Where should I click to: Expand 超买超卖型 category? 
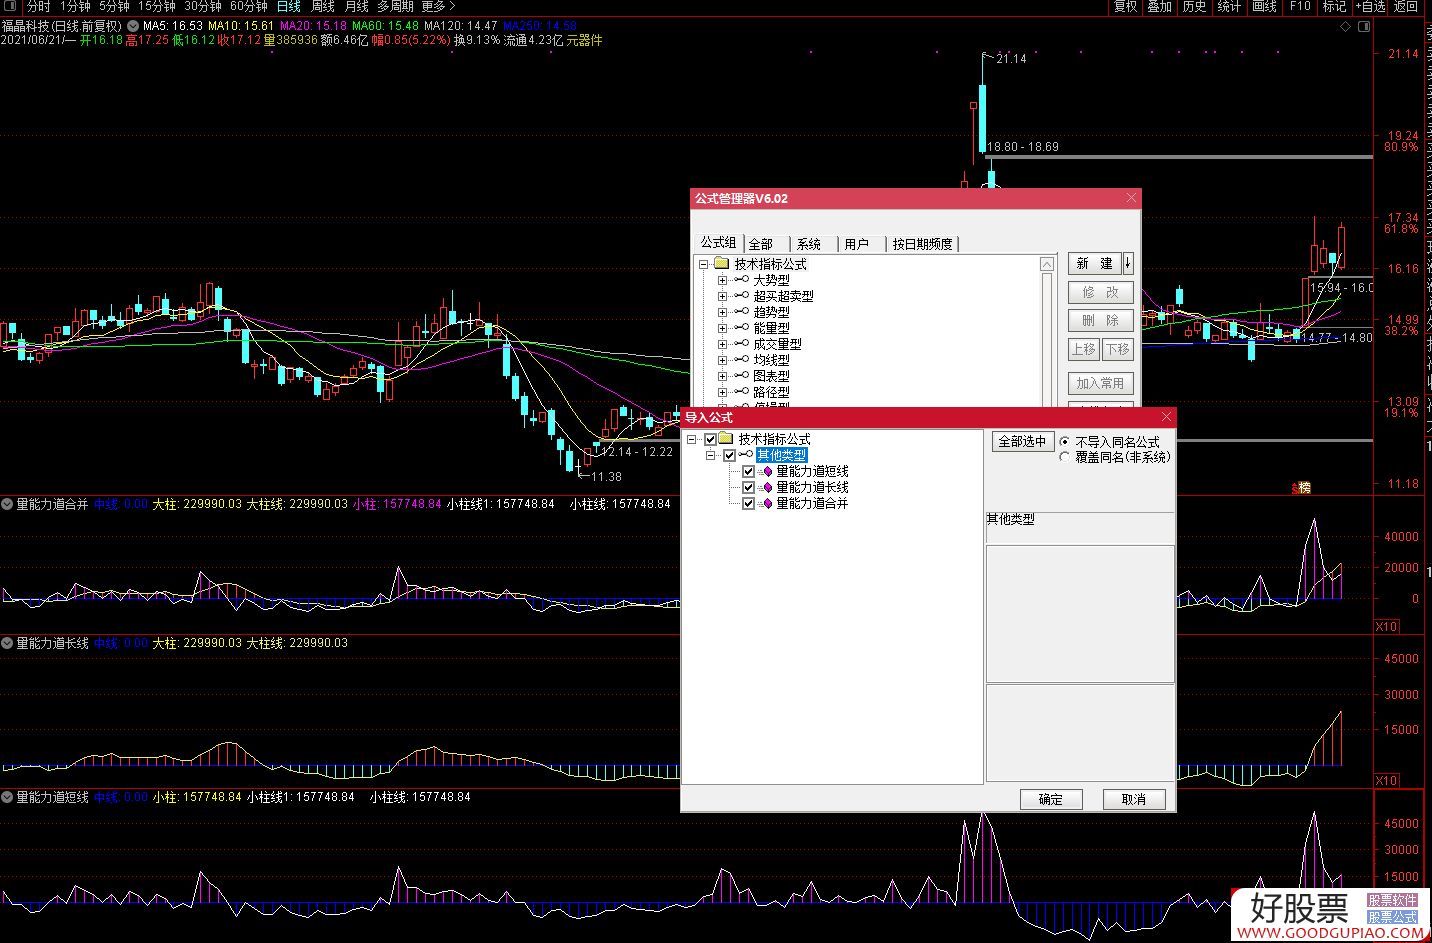722,296
